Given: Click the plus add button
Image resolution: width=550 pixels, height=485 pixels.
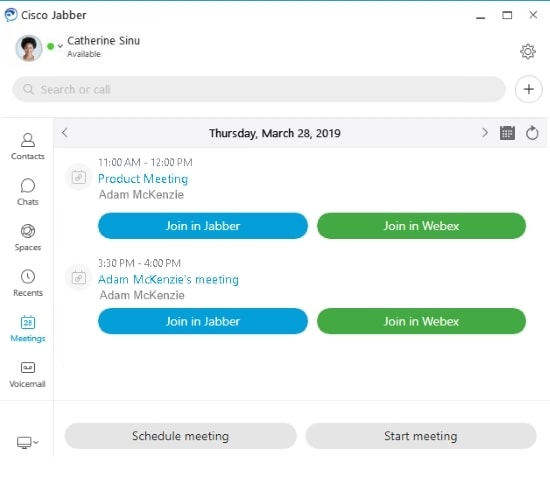Looking at the screenshot, I should coord(529,89).
